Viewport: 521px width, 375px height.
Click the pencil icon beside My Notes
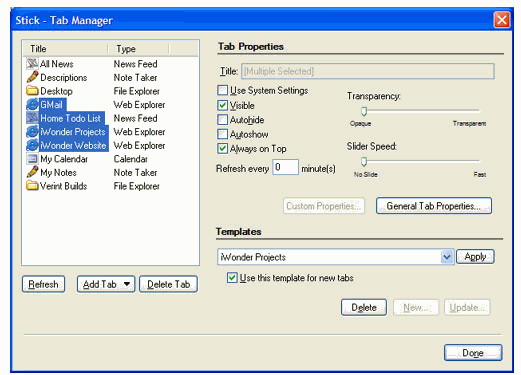pyautogui.click(x=32, y=172)
